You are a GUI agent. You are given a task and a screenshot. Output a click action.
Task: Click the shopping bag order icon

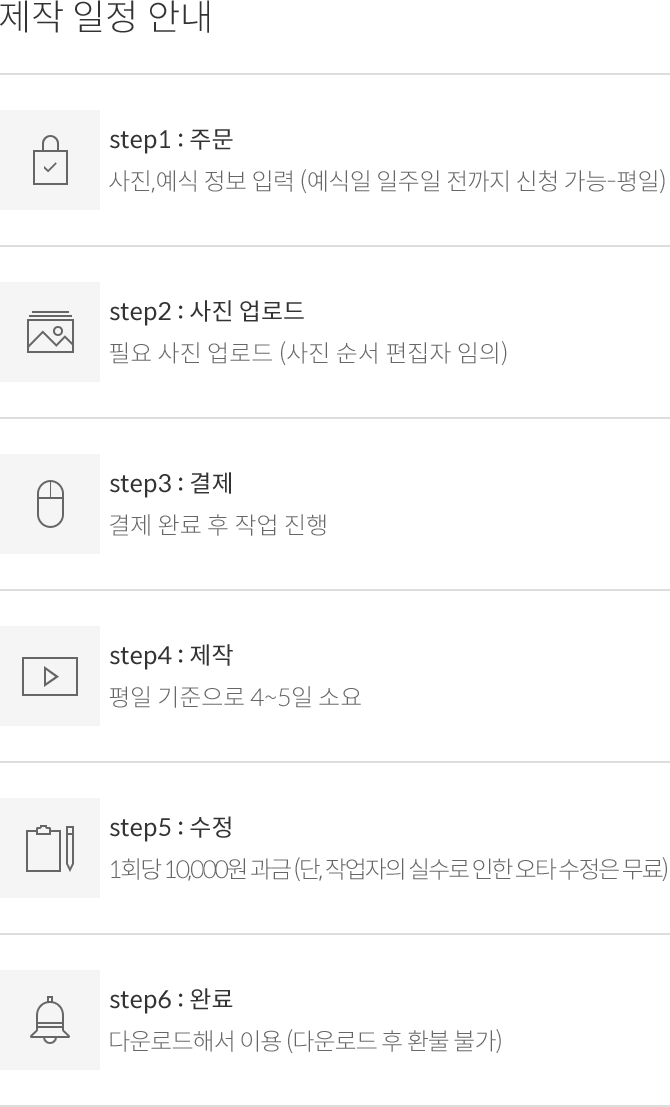tap(50, 160)
